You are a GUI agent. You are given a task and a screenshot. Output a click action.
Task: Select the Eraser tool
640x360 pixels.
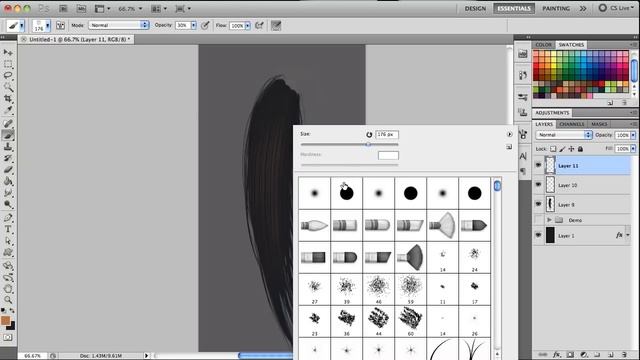[x=8, y=169]
